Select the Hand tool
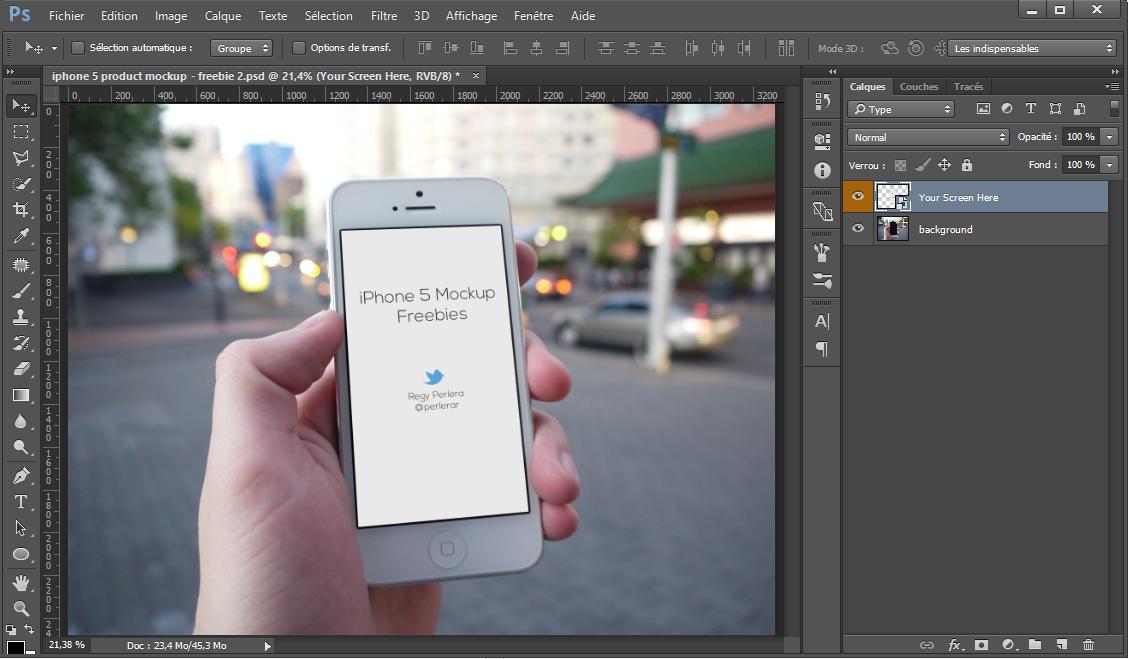1128x659 pixels. 21,583
